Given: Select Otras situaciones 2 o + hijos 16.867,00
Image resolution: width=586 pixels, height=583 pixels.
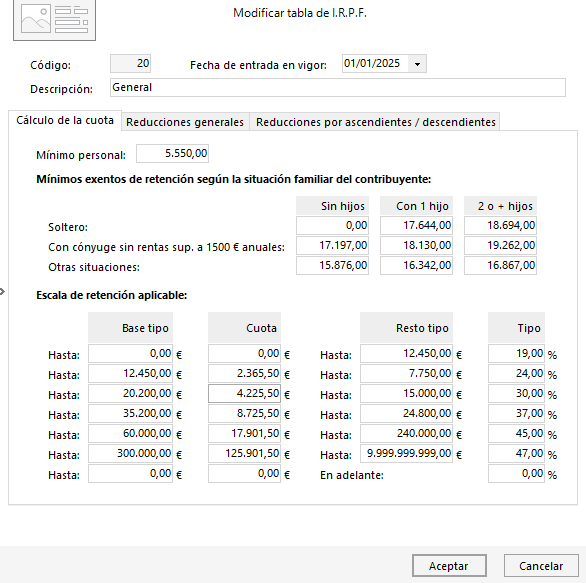Looking at the screenshot, I should coord(500,265).
